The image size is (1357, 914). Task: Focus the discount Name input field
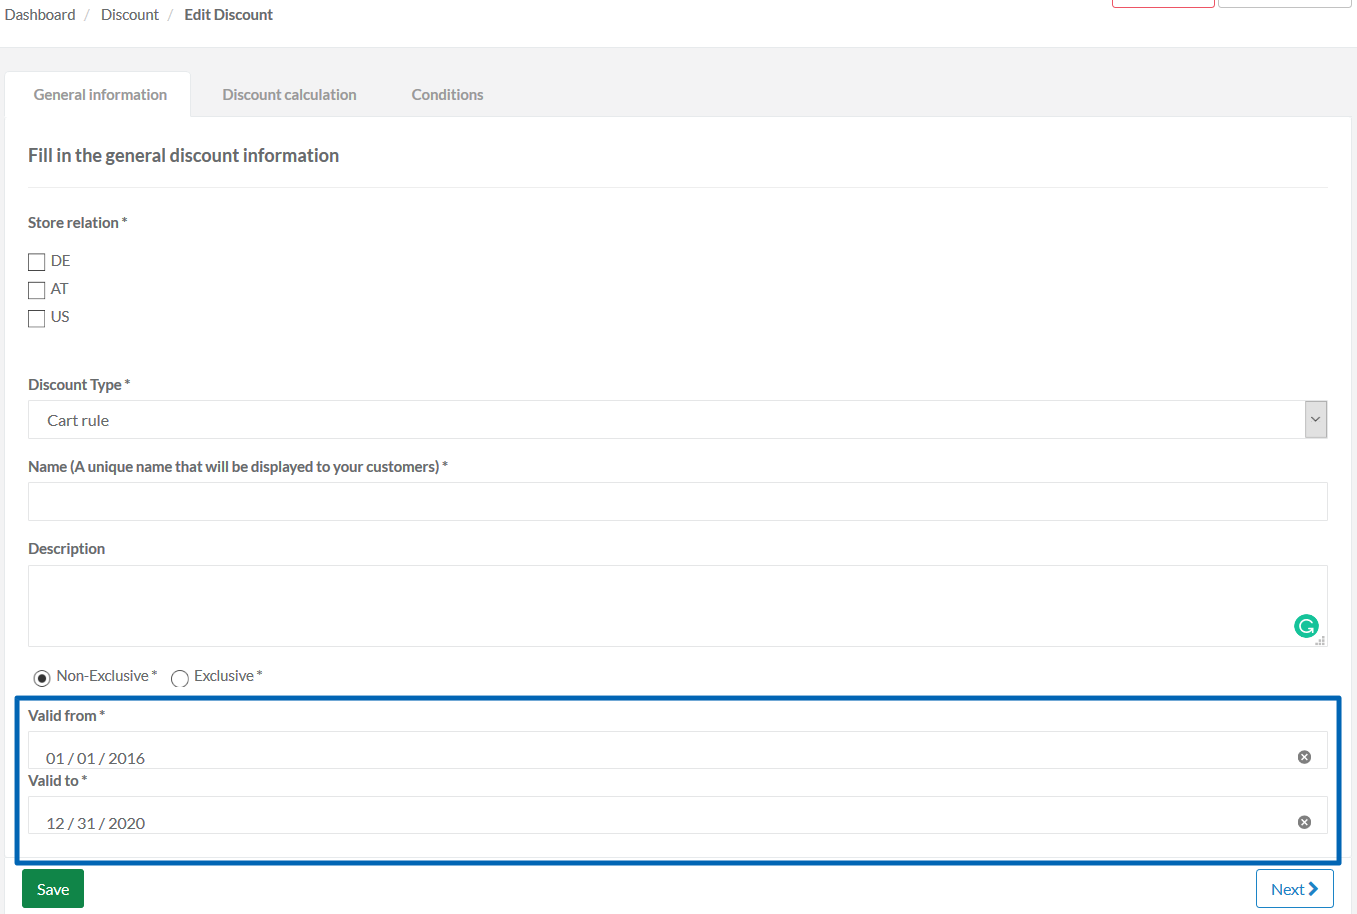pos(677,502)
